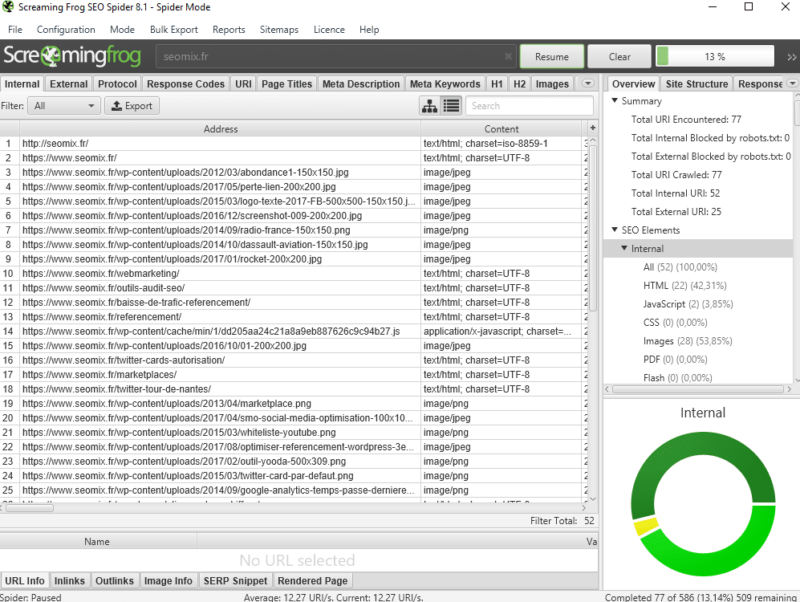
Task: Select the HTML (22) tree item
Action: point(684,285)
